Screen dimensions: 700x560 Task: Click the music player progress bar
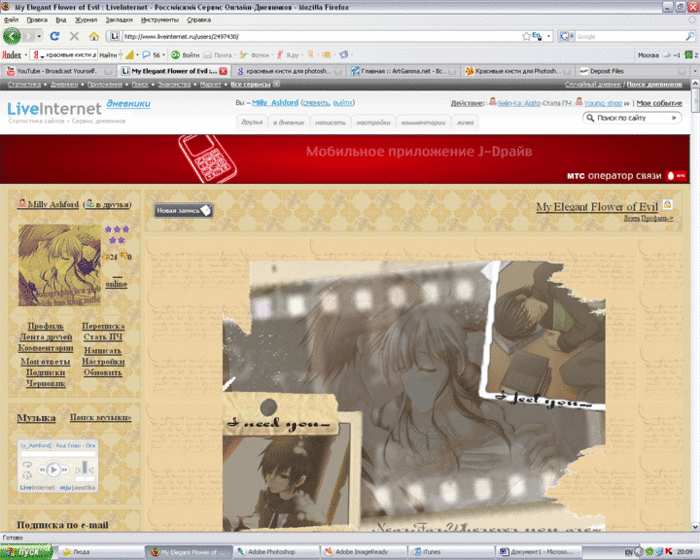[x=58, y=454]
